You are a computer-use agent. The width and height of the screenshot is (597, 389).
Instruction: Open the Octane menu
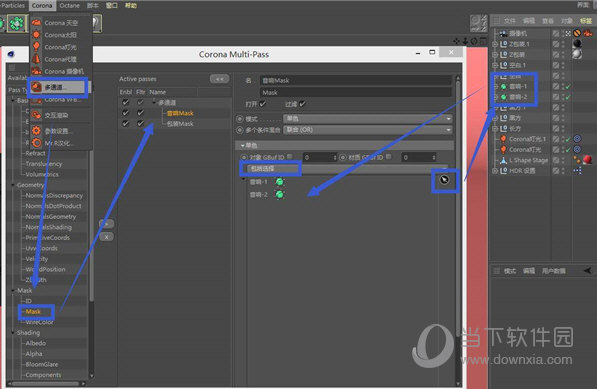click(x=70, y=5)
